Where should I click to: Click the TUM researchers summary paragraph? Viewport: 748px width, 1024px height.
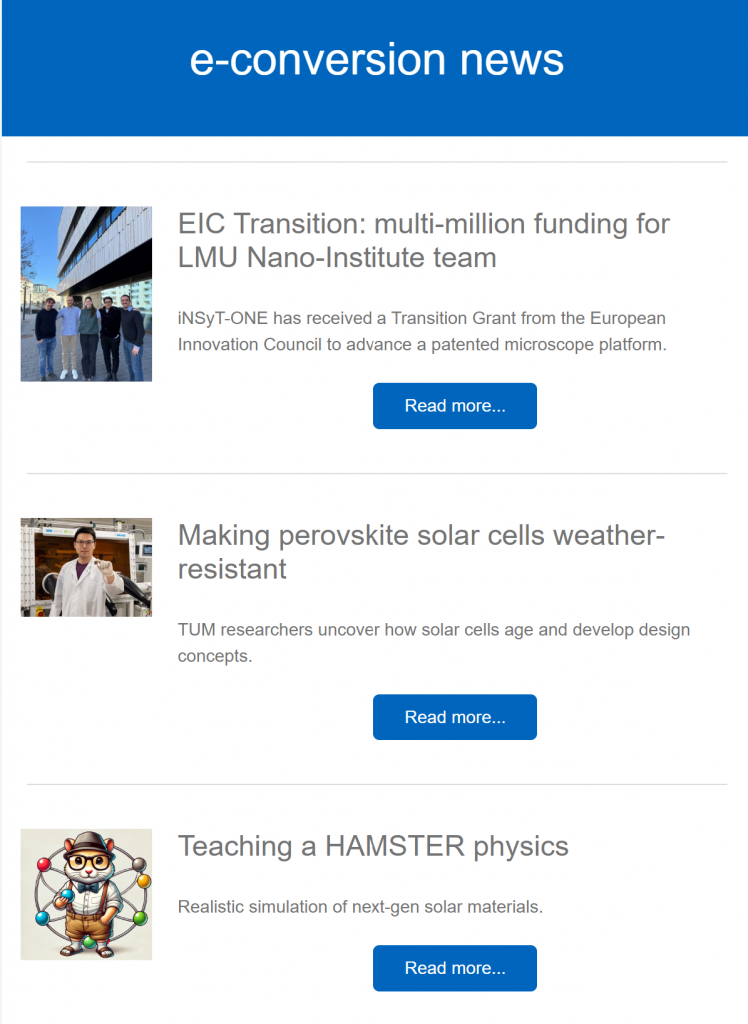pyautogui.click(x=434, y=643)
